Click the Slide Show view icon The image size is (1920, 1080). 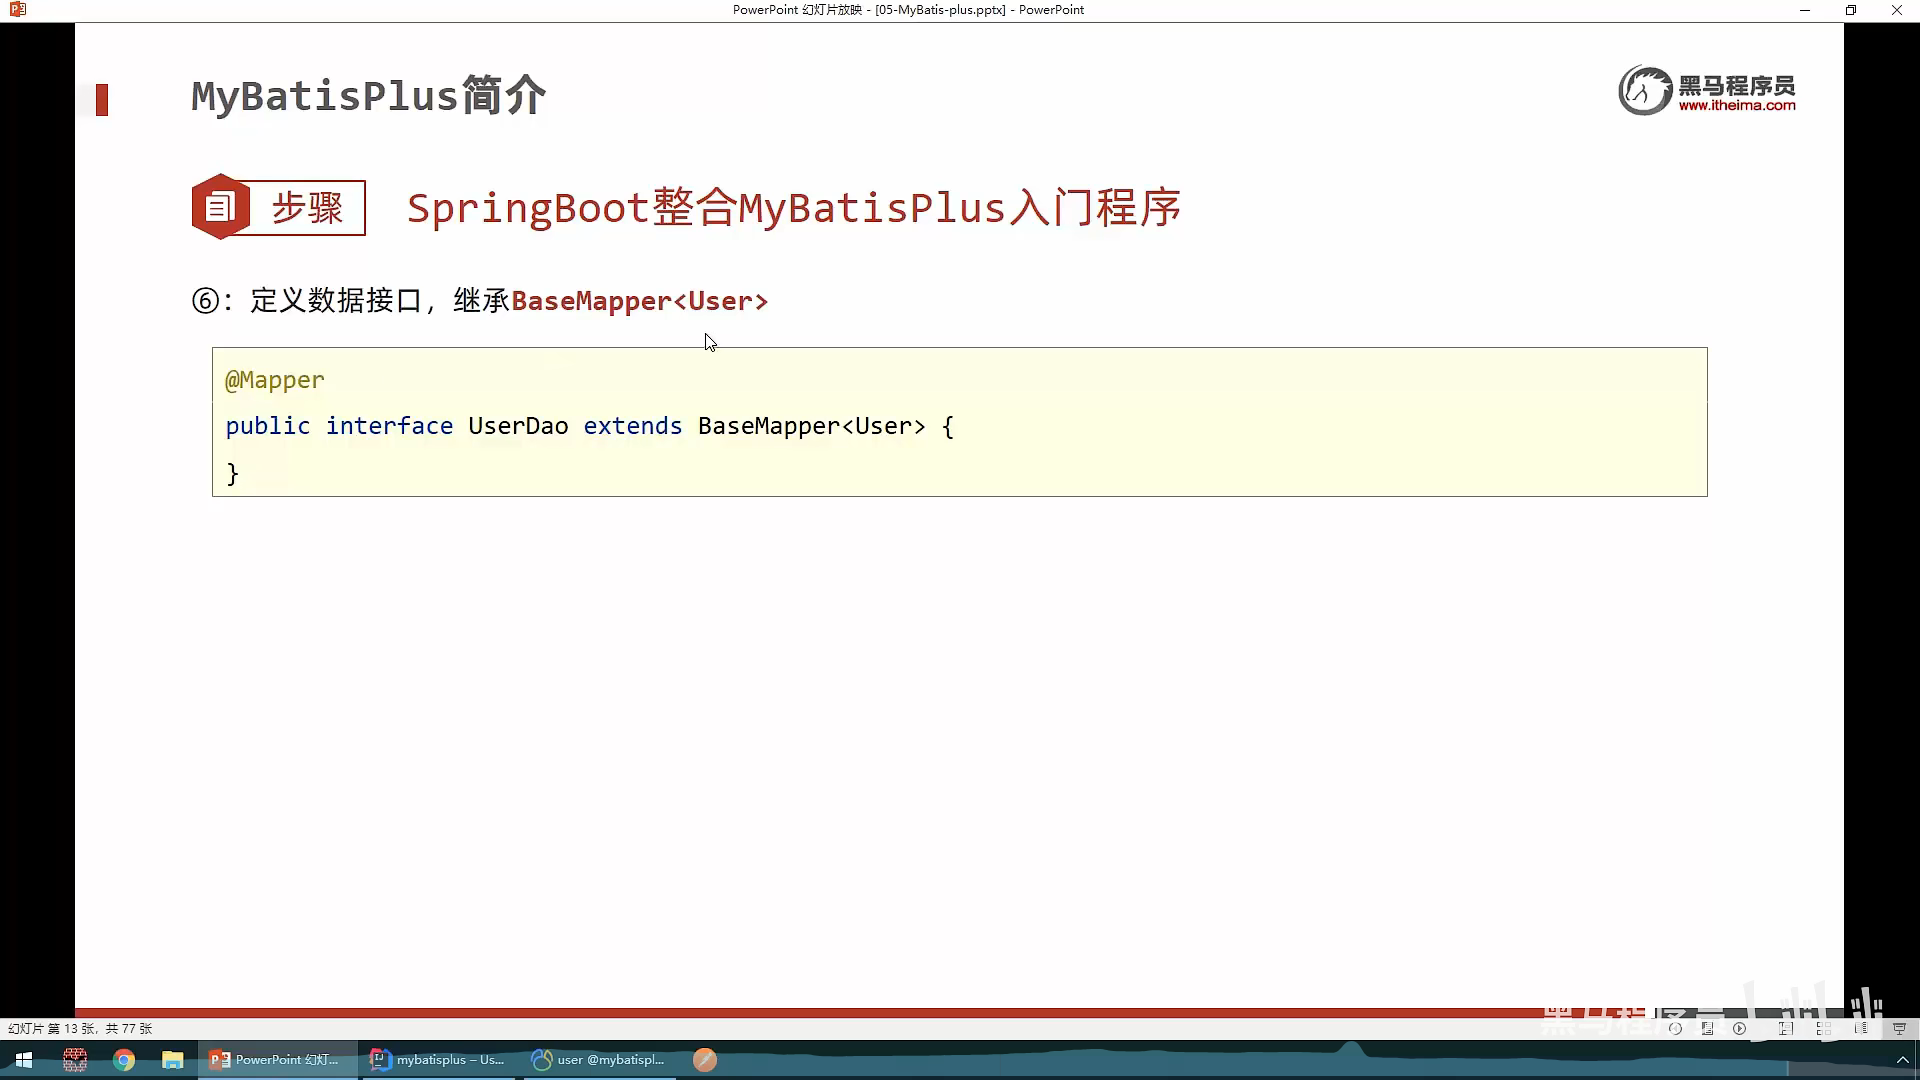(x=1900, y=1028)
